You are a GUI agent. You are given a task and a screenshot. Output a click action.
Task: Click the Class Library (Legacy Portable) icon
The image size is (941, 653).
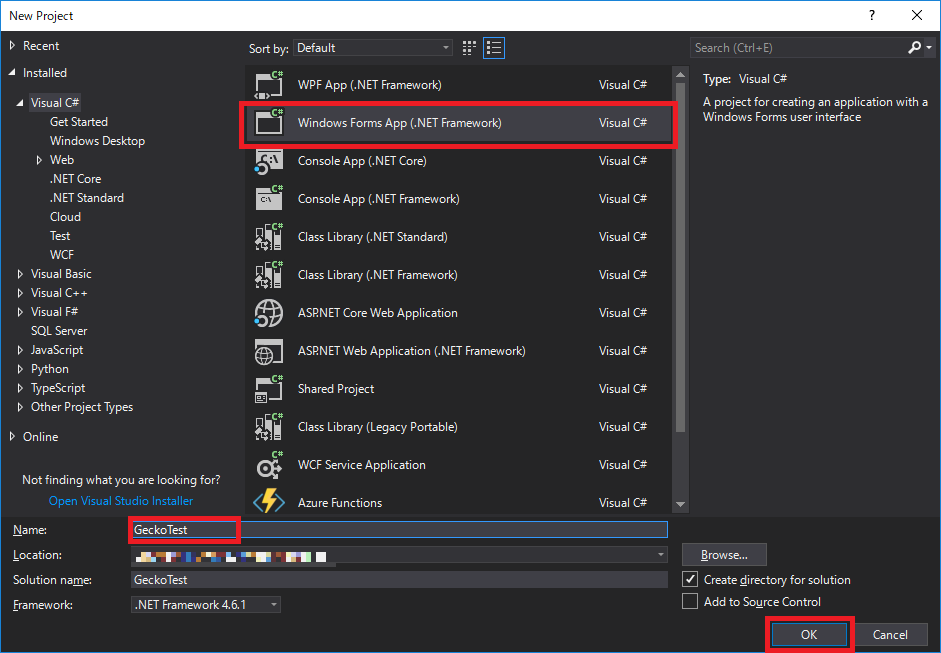click(269, 427)
